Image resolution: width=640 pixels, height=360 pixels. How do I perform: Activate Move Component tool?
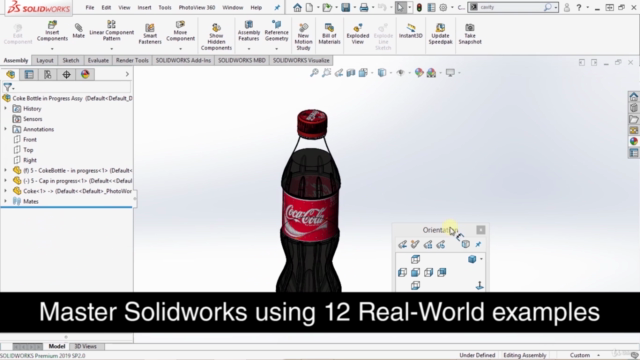180,31
